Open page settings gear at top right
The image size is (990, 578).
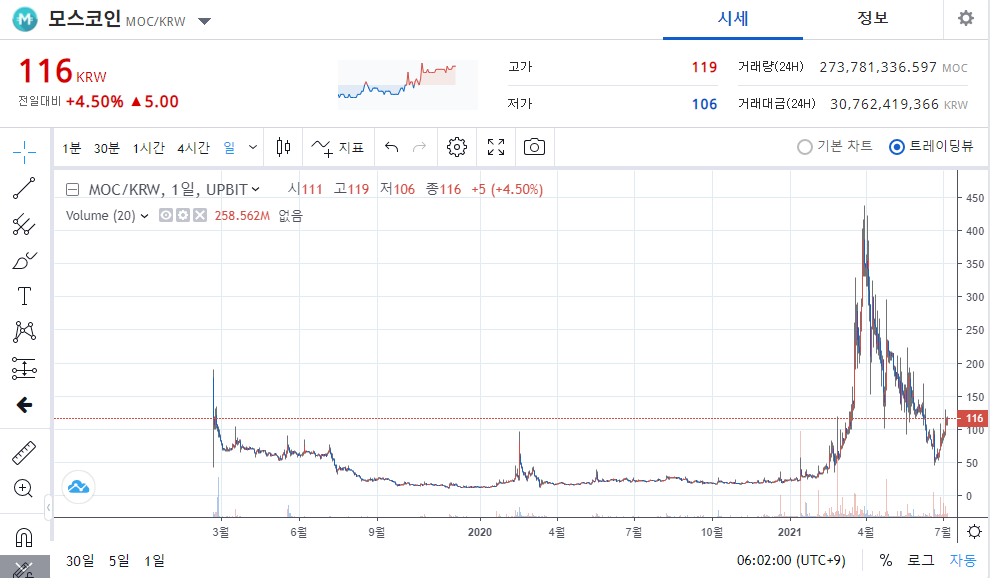click(966, 18)
